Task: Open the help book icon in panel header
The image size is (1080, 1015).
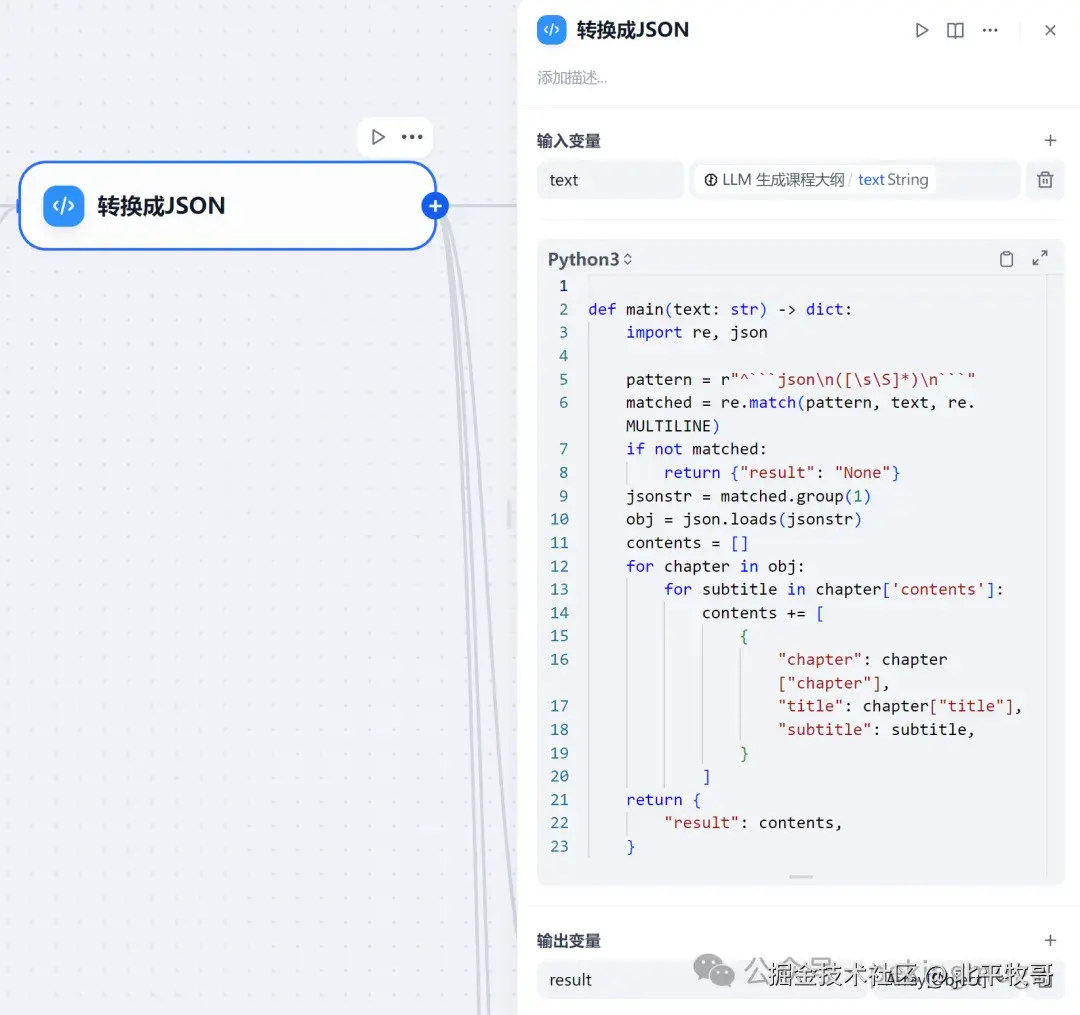Action: coord(955,30)
